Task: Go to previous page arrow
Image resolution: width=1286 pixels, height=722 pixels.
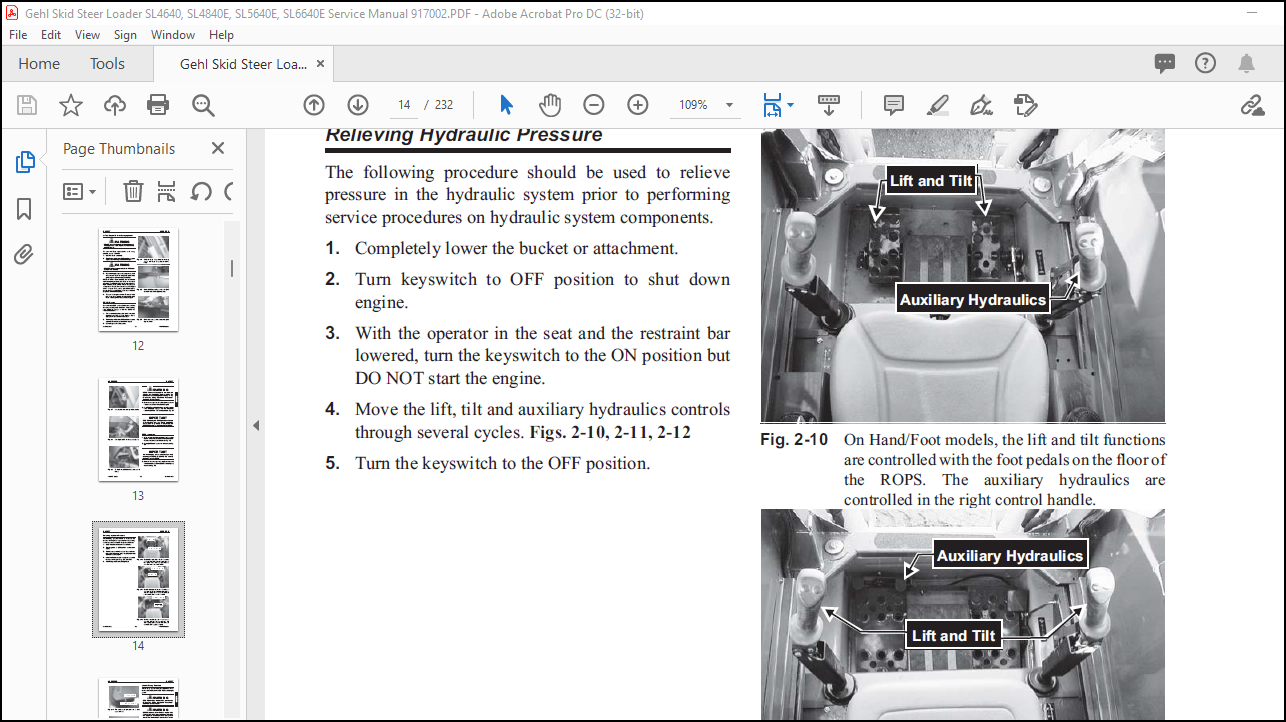Action: [x=314, y=105]
